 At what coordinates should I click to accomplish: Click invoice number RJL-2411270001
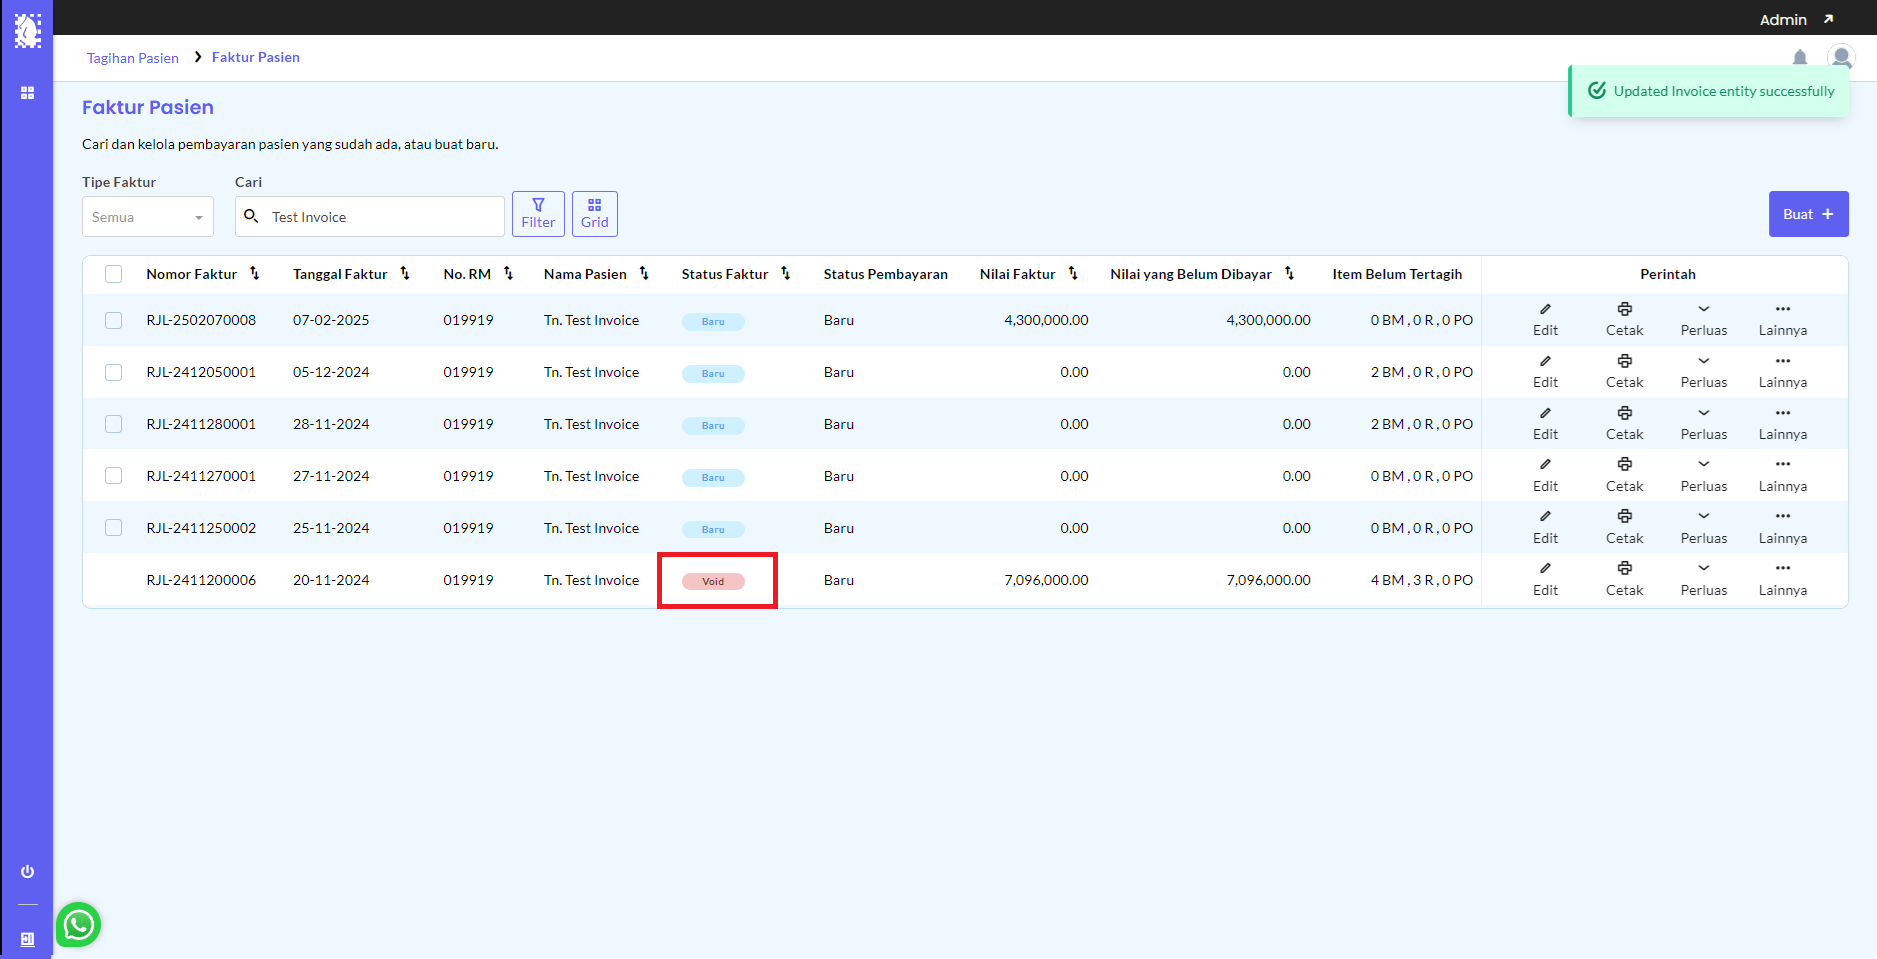(201, 476)
